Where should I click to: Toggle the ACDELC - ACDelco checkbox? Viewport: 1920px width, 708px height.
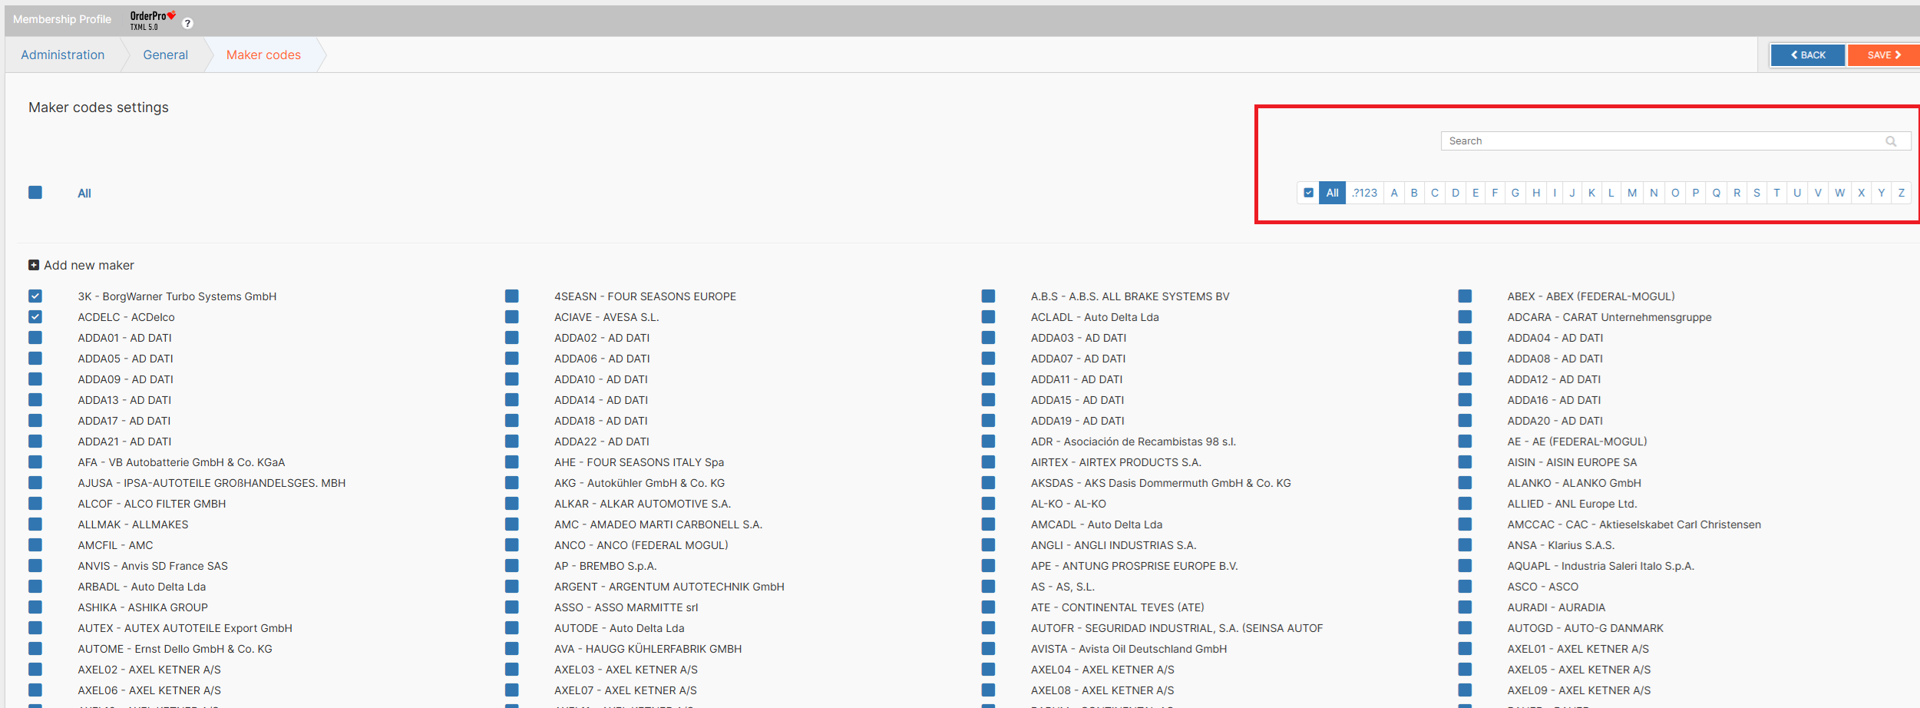coord(35,317)
